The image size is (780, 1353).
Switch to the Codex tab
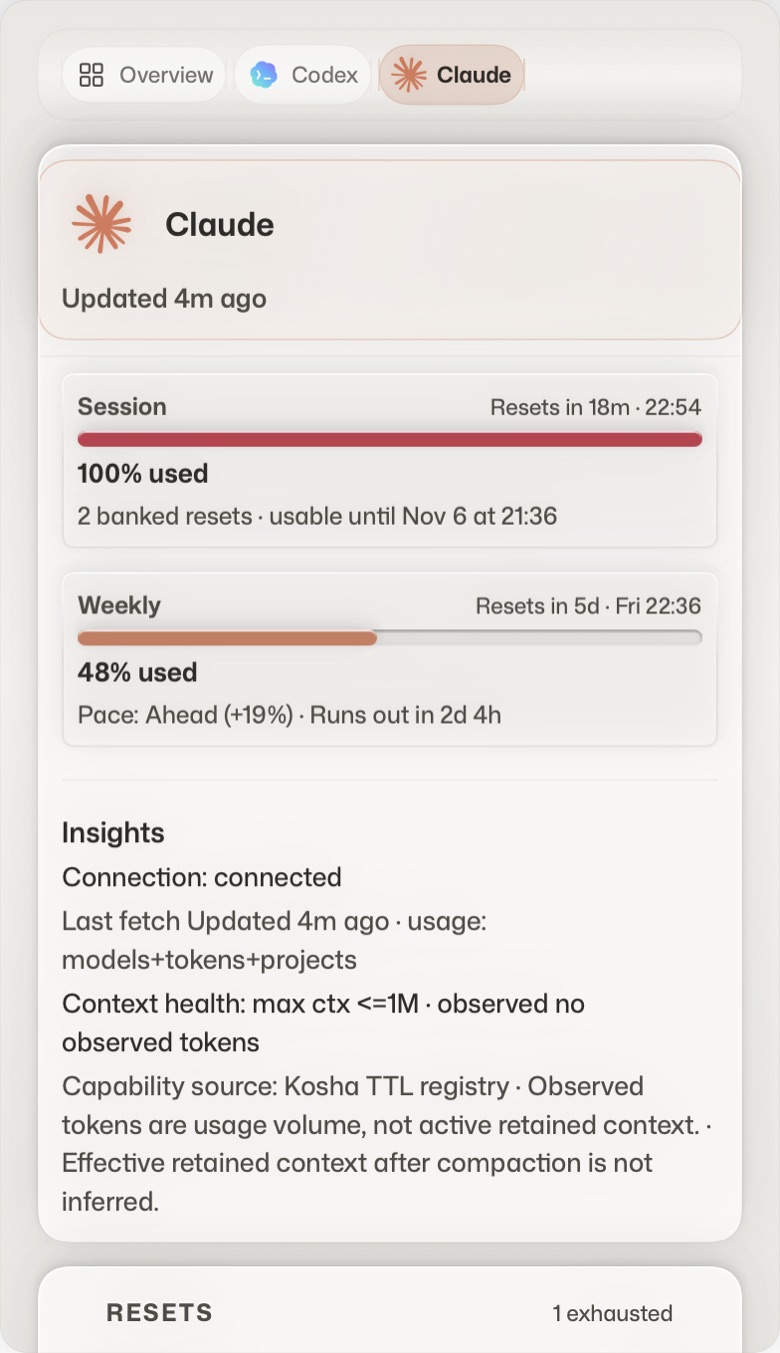(x=303, y=75)
